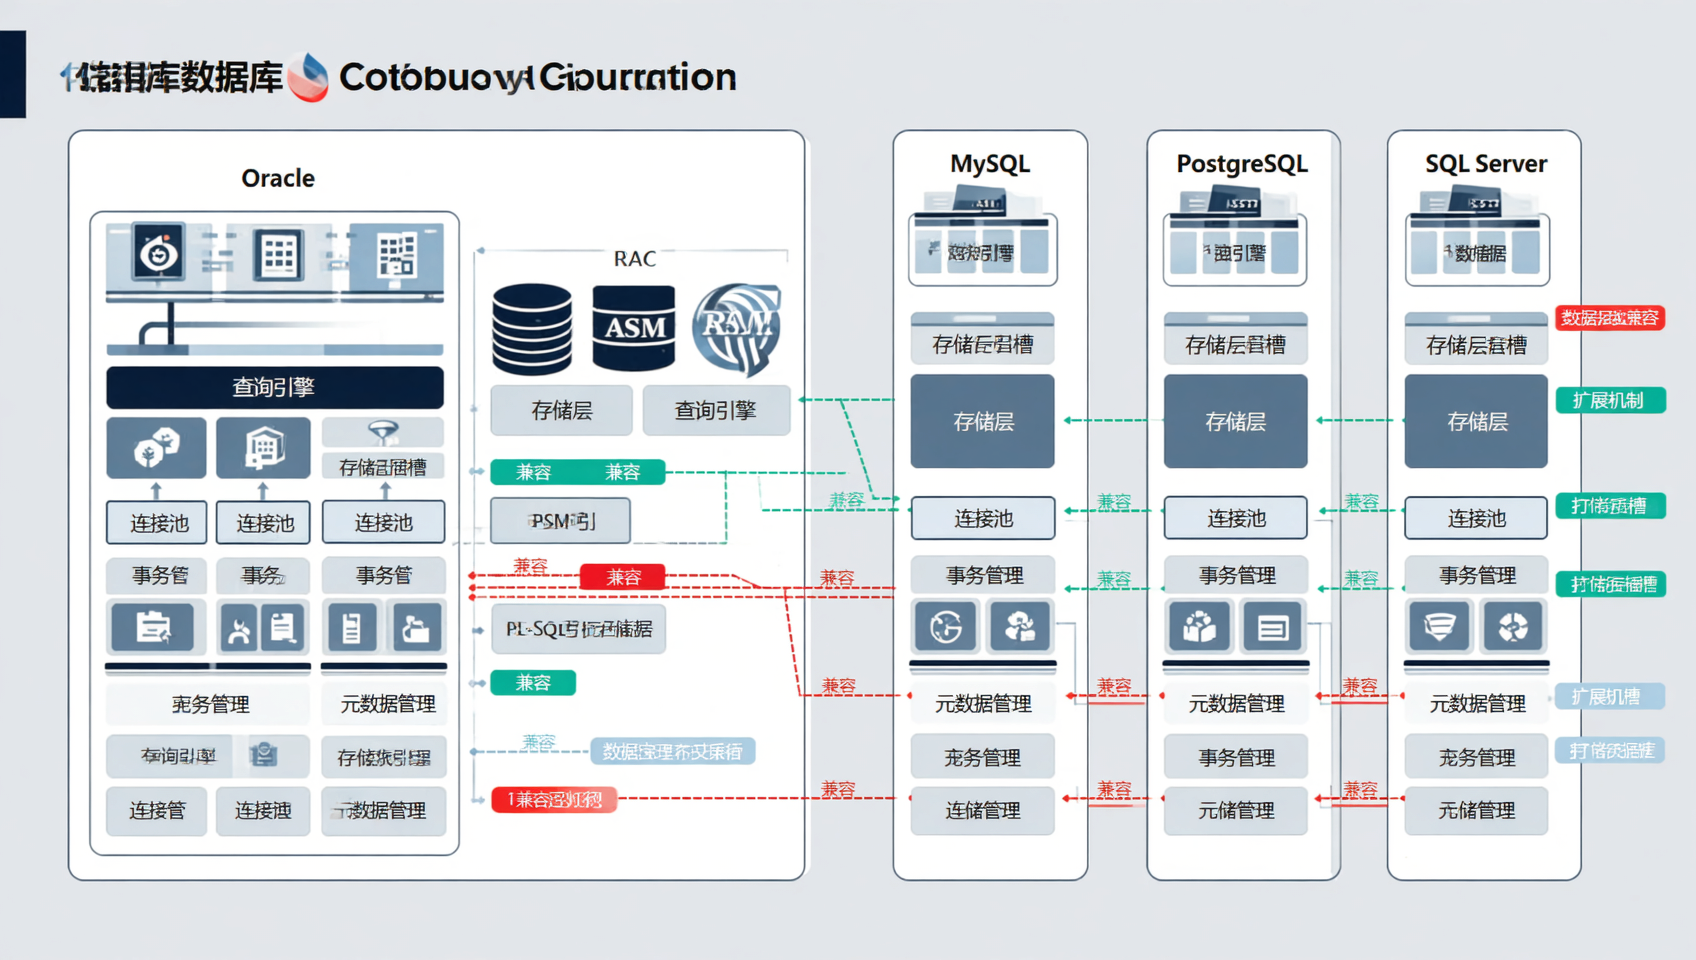Click the 存储层 box under RAC
1696x960 pixels.
pyautogui.click(x=561, y=410)
